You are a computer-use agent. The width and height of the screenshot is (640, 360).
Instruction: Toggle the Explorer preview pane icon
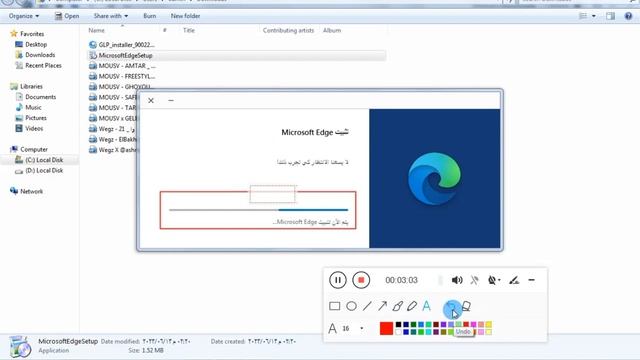611,16
